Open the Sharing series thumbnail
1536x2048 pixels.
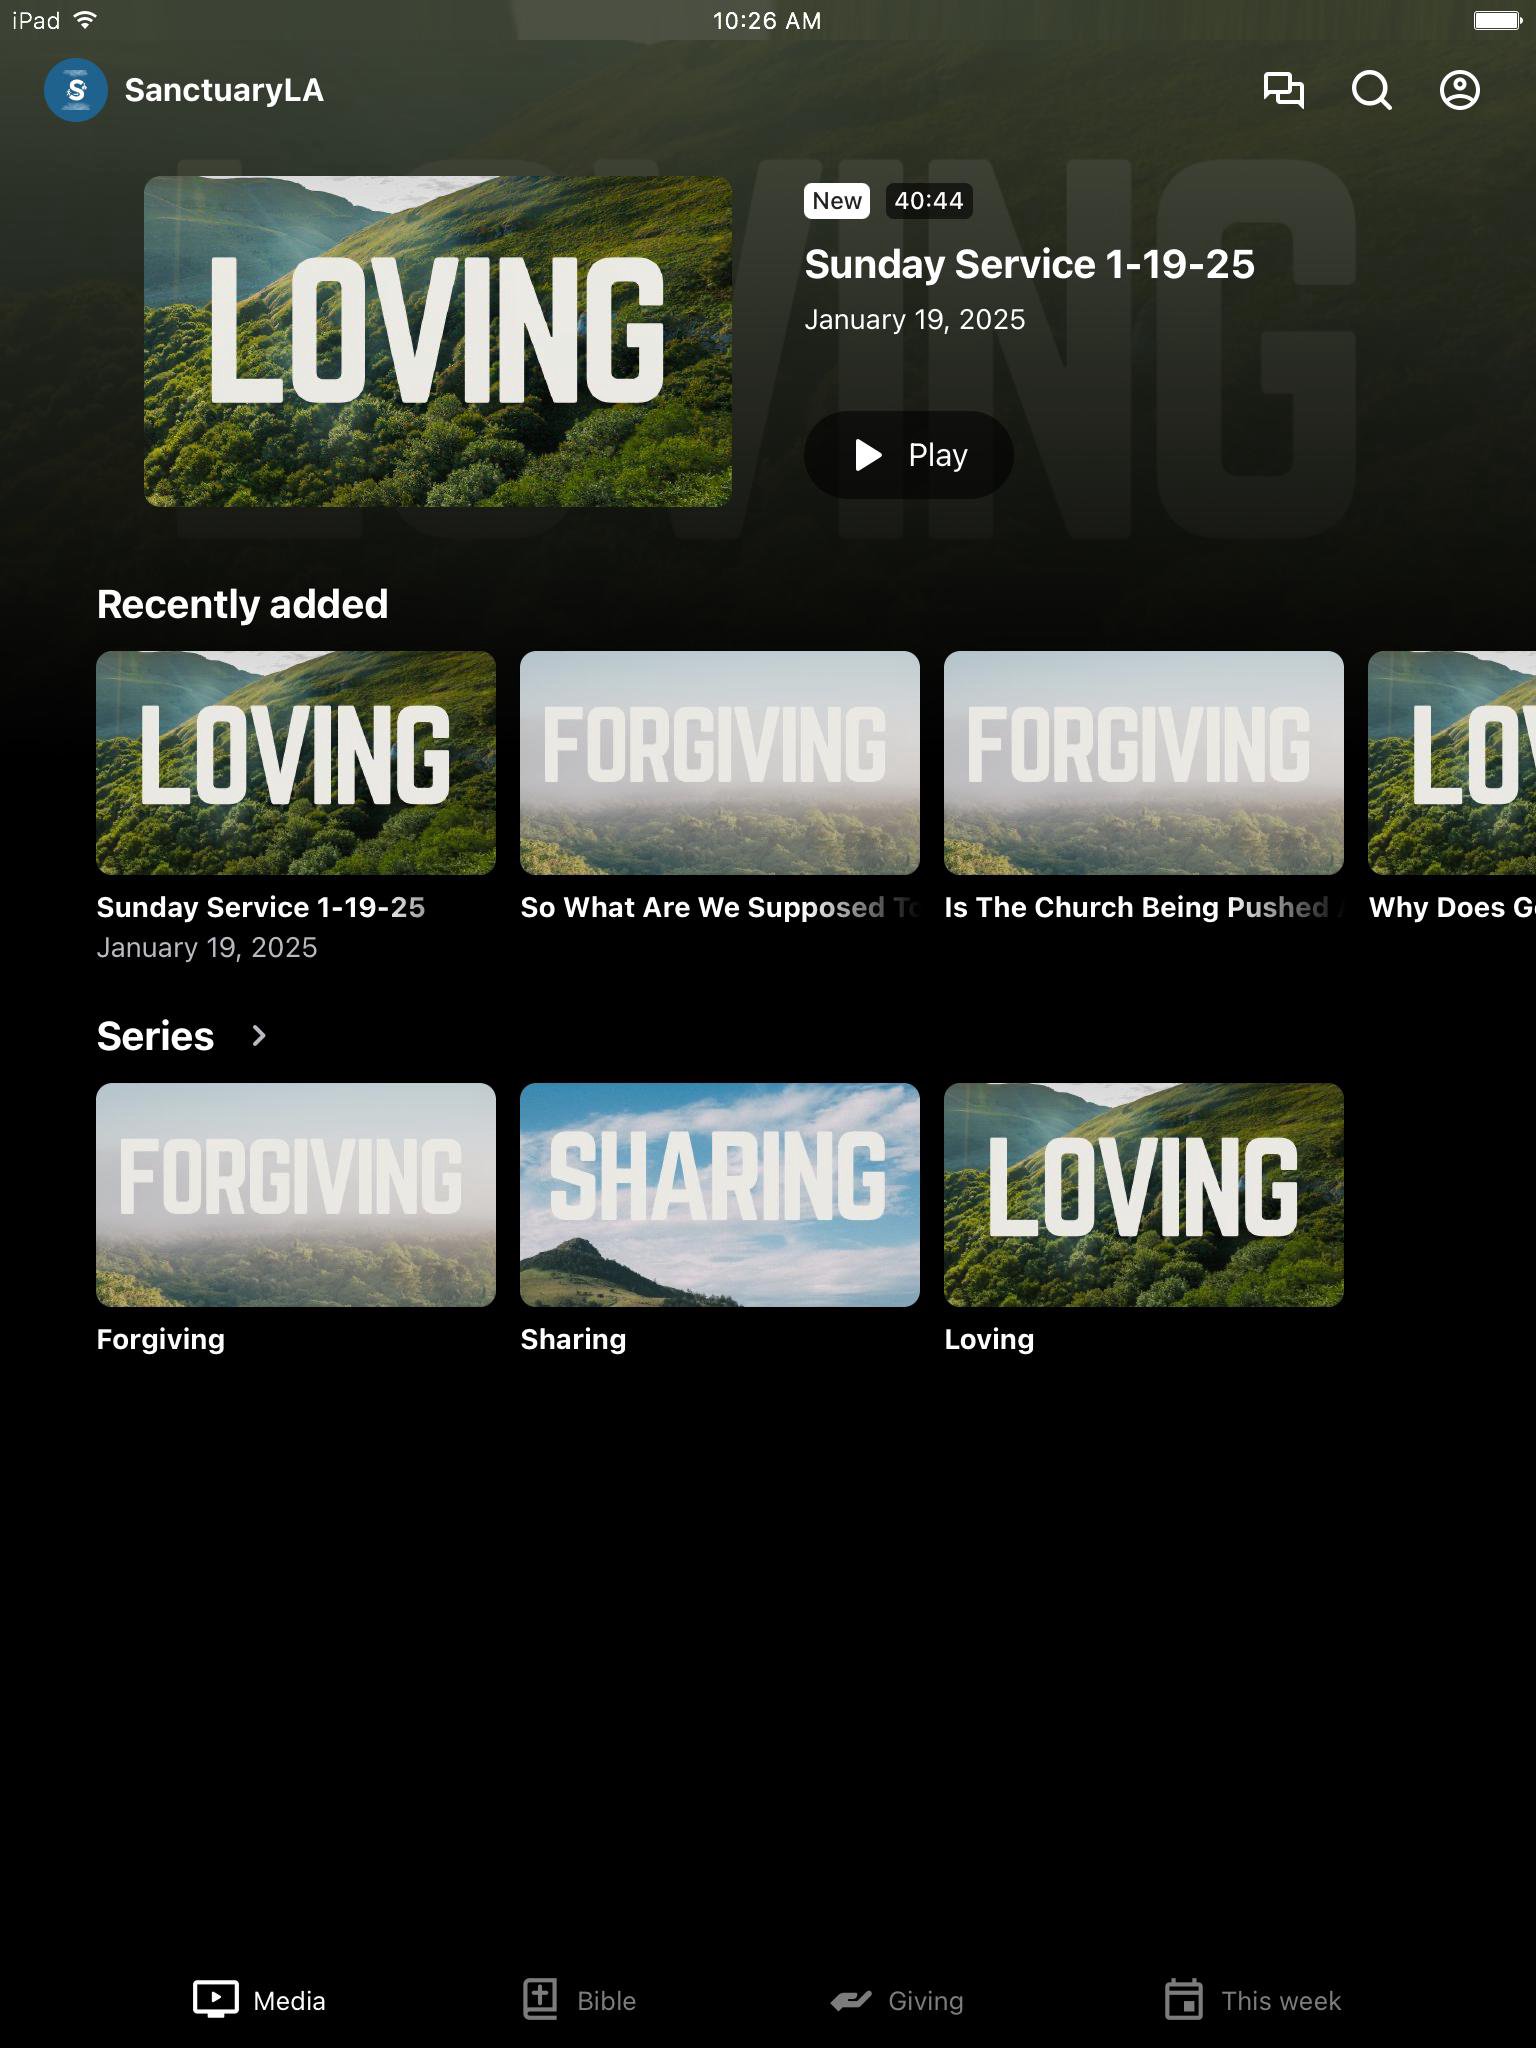click(x=720, y=1195)
